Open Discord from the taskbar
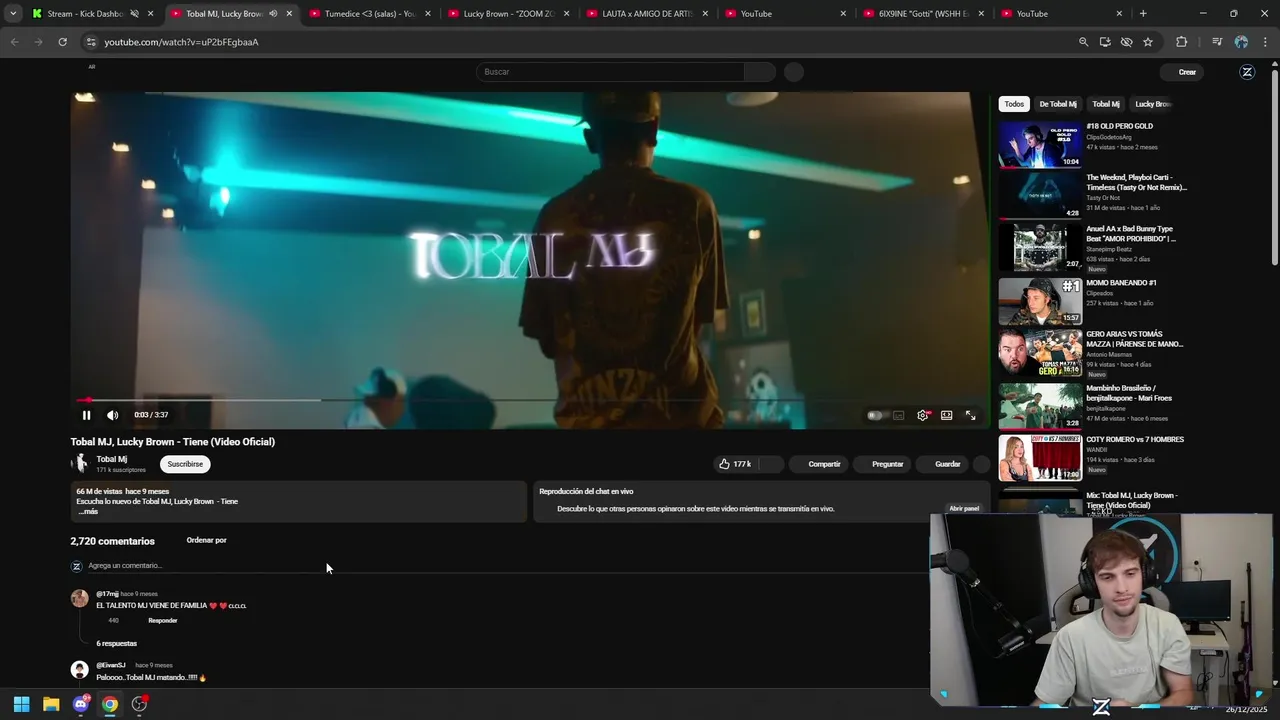Screen dimensions: 1280x720 coord(81,704)
